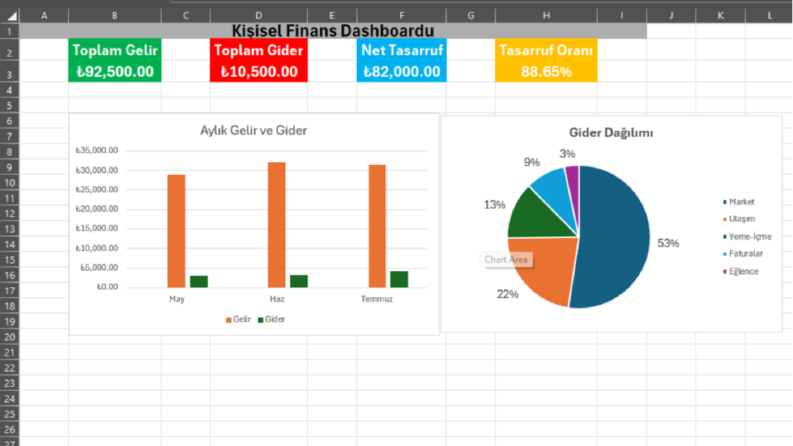Viewport: 793px width, 446px height.
Task: Click the ₺0.00 axis value
Action: 107,287
